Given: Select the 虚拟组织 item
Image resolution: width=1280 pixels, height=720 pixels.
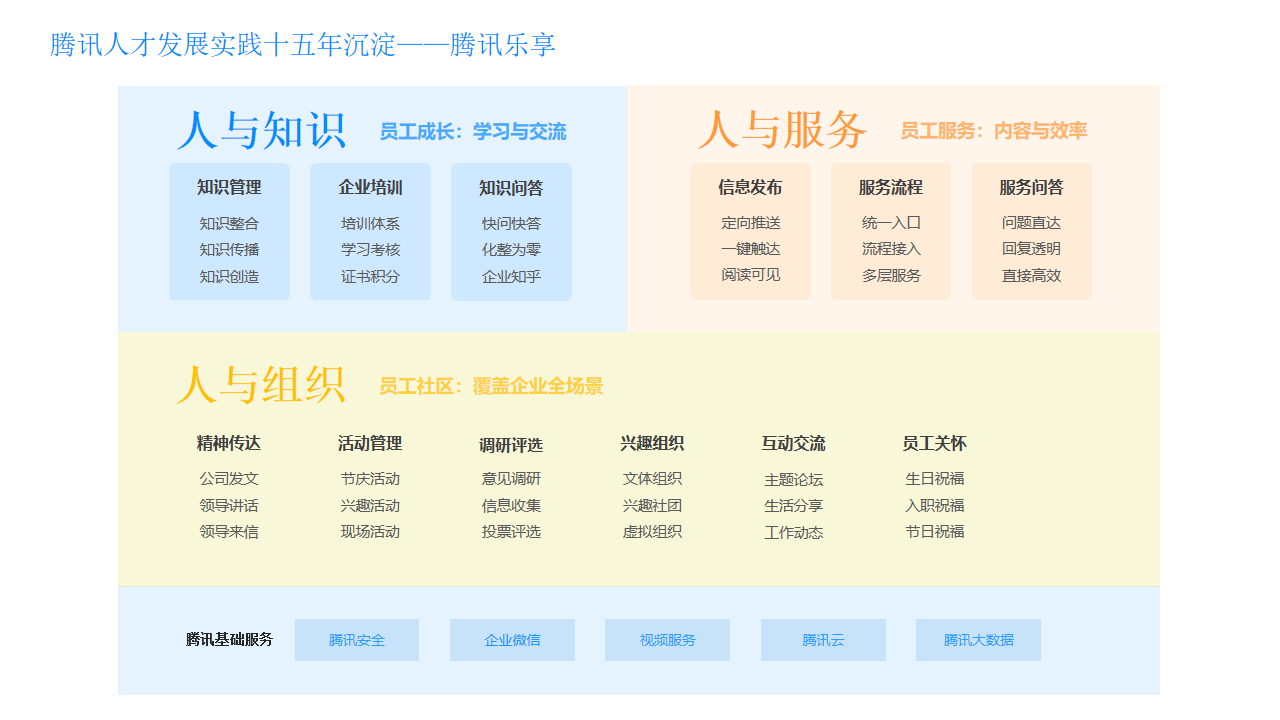Looking at the screenshot, I should click(x=652, y=531).
